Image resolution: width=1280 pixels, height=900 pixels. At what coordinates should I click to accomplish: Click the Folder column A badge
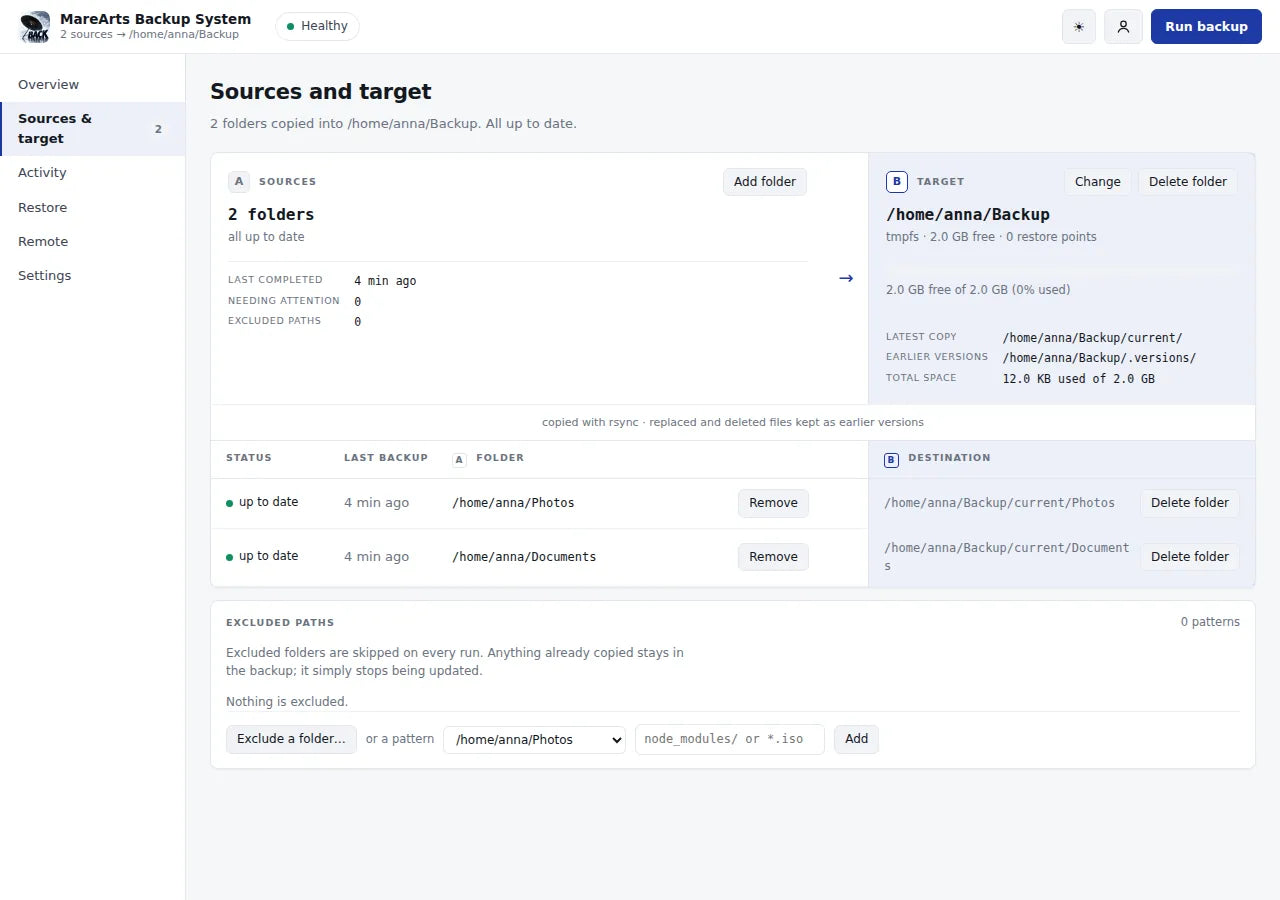460,460
